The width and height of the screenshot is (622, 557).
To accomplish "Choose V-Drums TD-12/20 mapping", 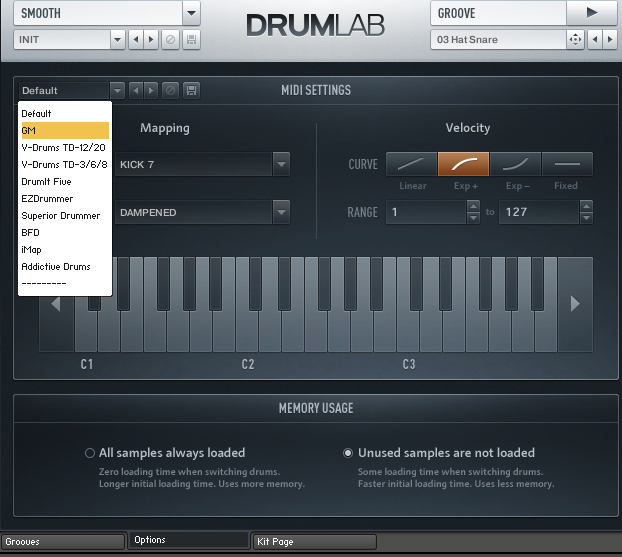I will click(x=65, y=148).
